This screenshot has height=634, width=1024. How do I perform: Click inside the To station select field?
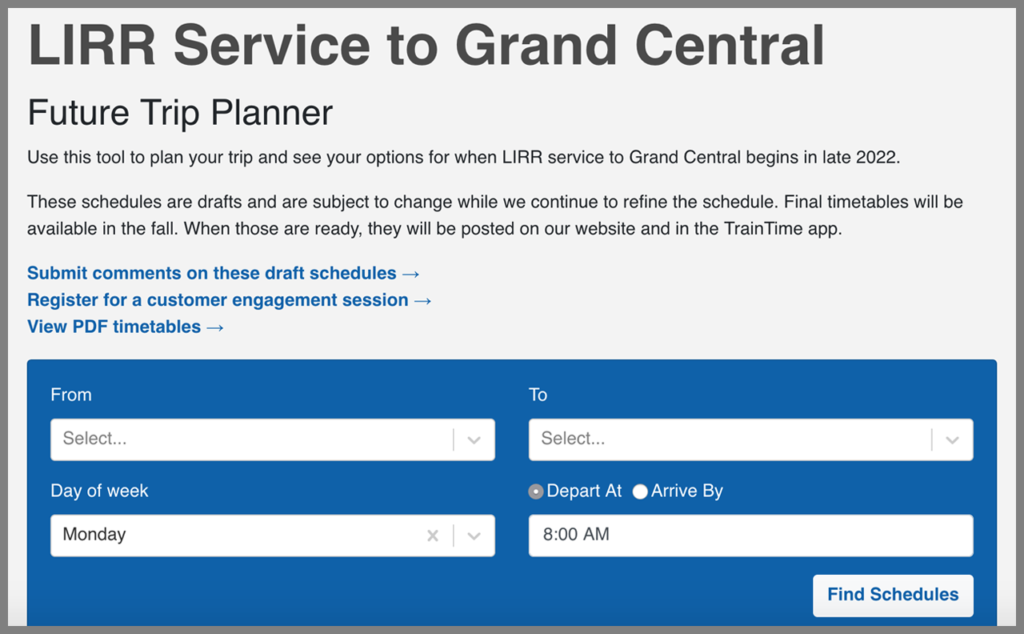(x=728, y=440)
